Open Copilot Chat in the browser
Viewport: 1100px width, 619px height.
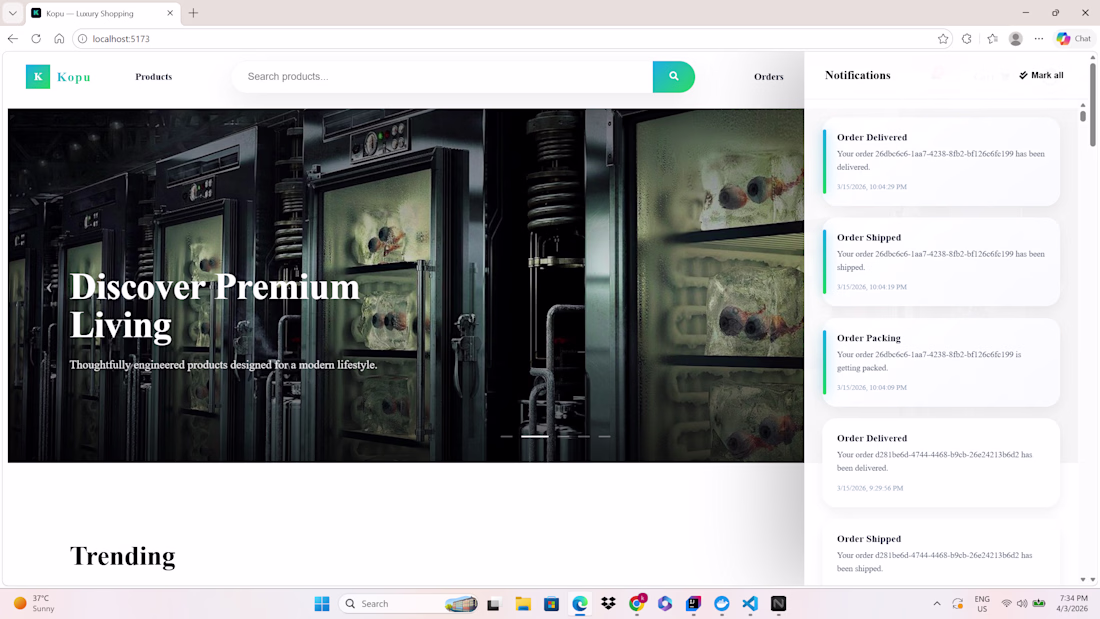(x=1074, y=39)
